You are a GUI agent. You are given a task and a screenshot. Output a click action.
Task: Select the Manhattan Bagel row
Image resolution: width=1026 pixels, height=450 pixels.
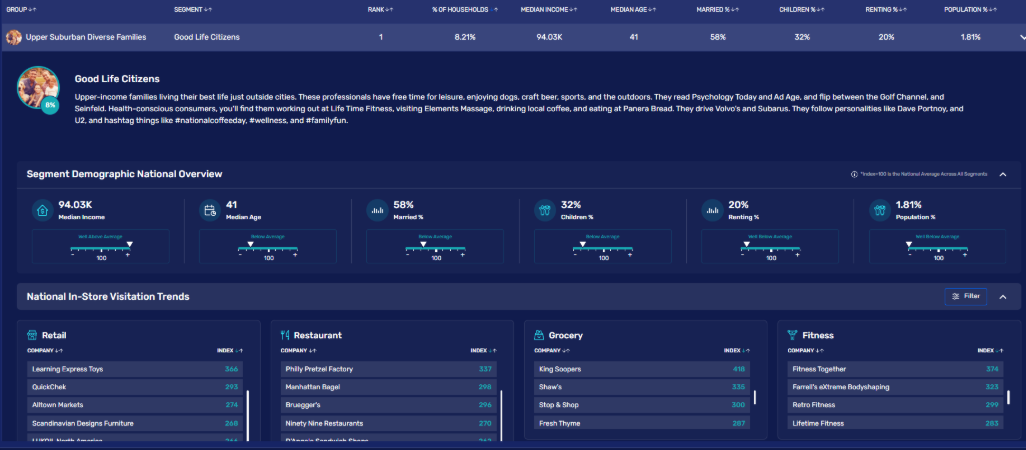pos(388,387)
